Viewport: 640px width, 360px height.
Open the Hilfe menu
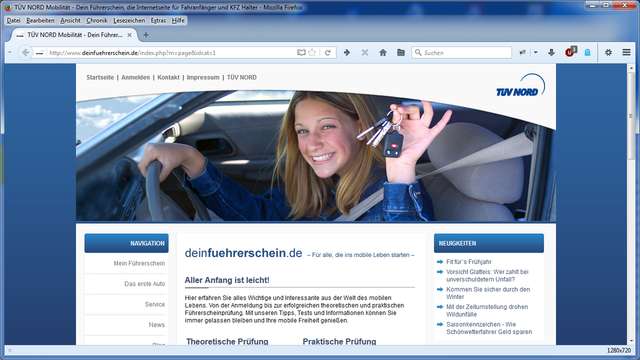pos(178,20)
